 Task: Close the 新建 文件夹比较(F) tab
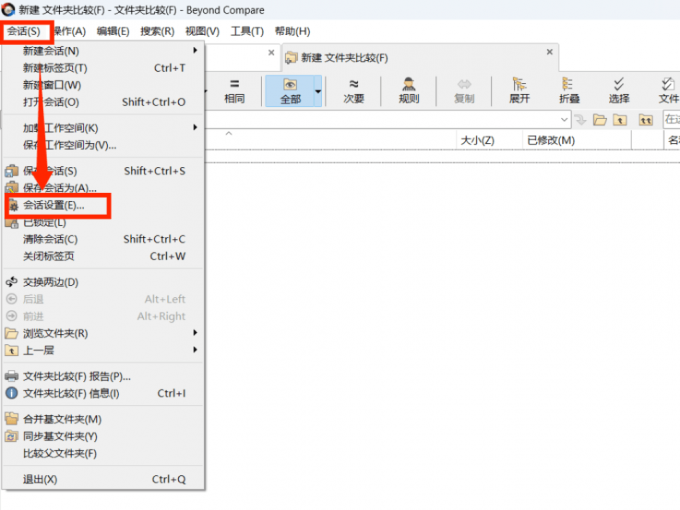pyautogui.click(x=549, y=52)
